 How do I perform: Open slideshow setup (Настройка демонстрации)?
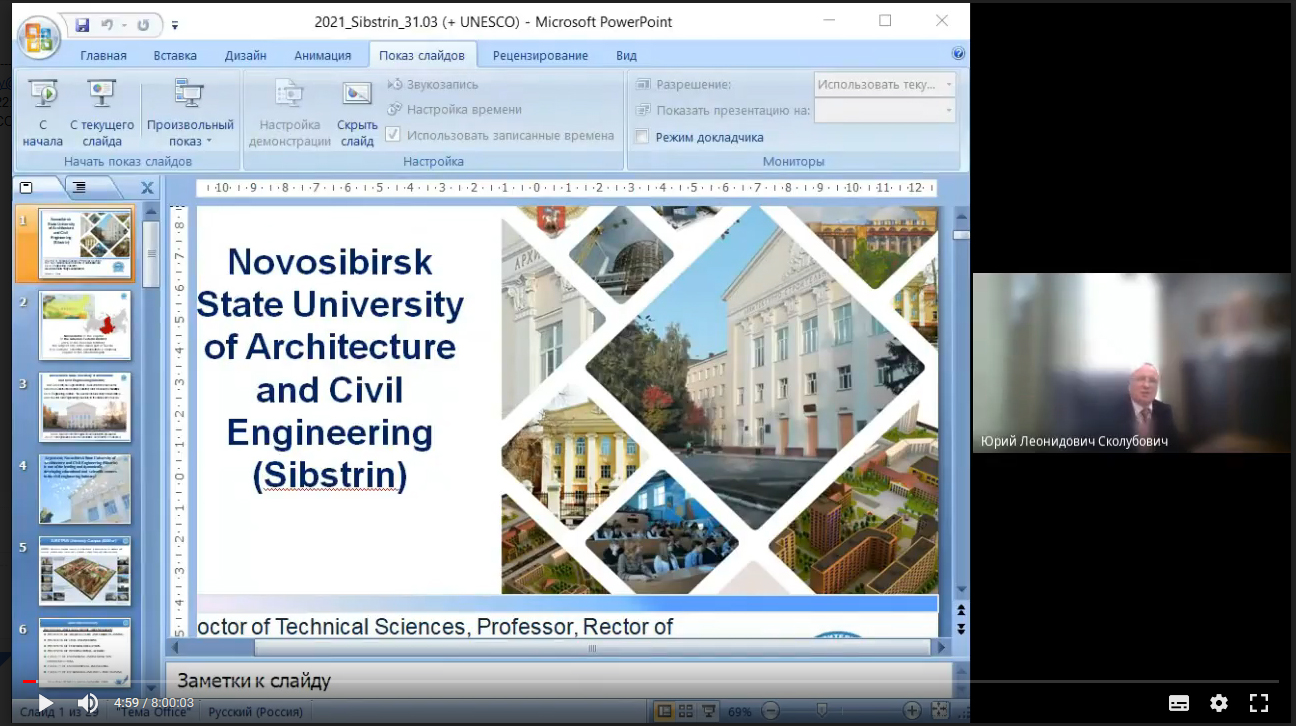point(290,113)
